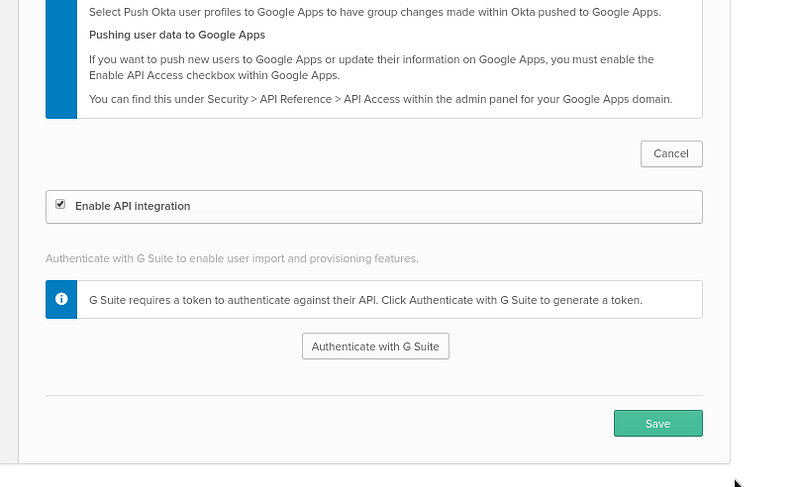Click the white area below the settings panel

point(365,476)
